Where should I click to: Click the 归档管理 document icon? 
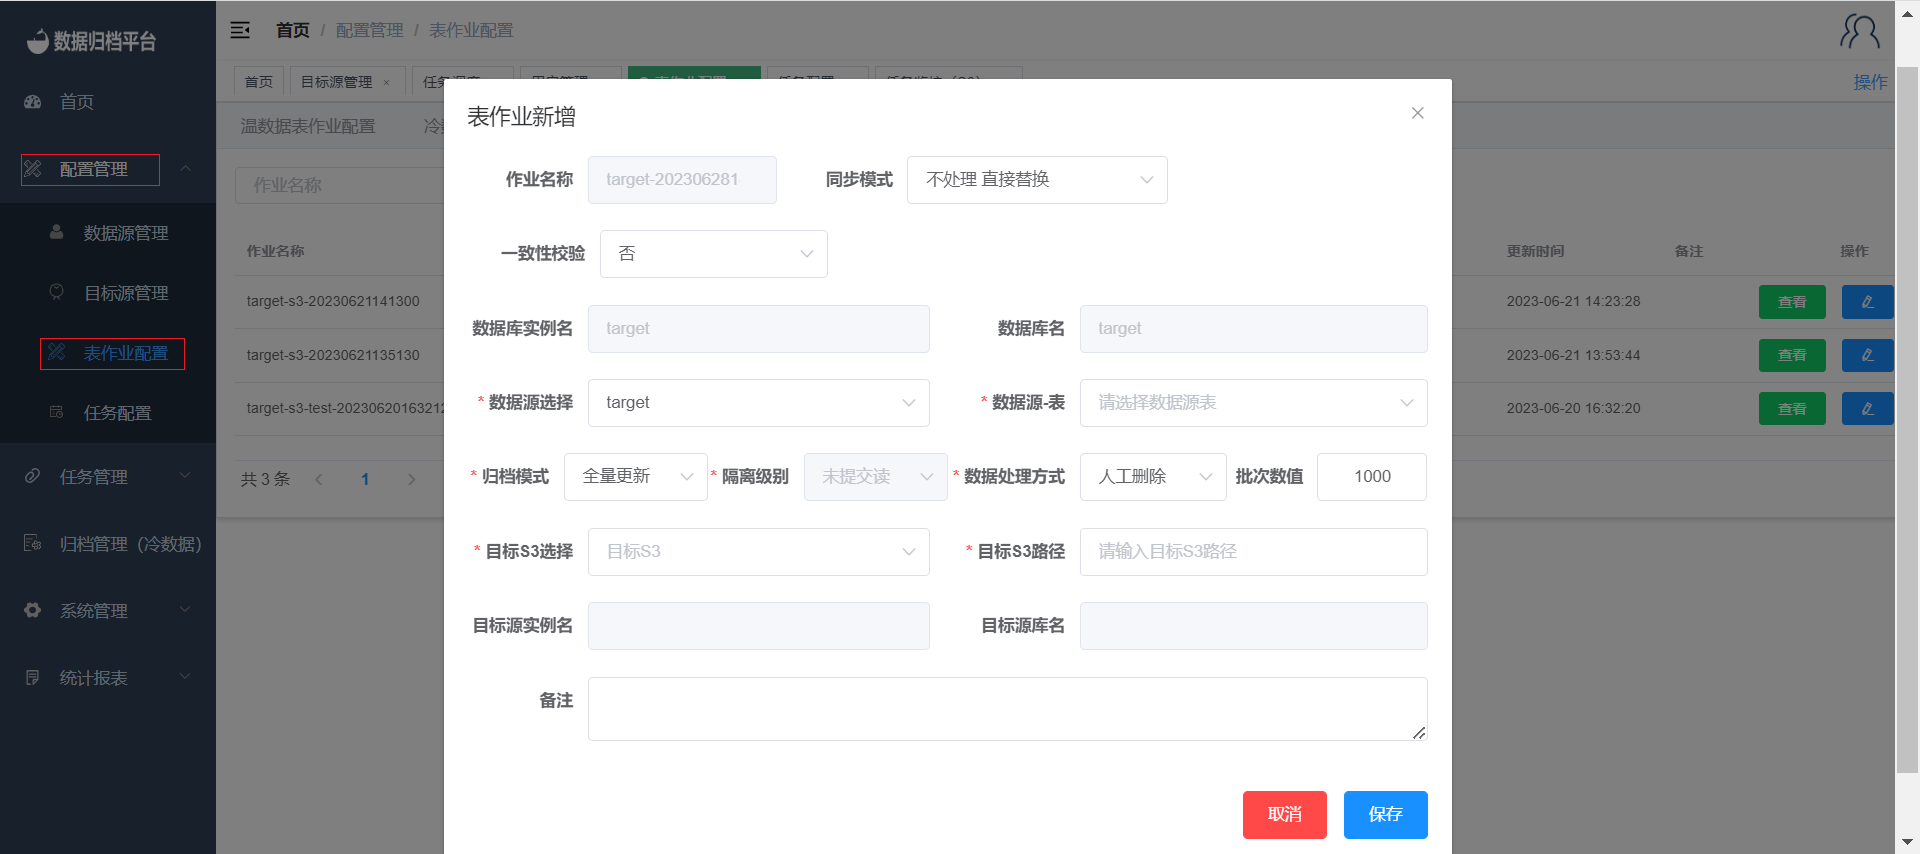33,543
